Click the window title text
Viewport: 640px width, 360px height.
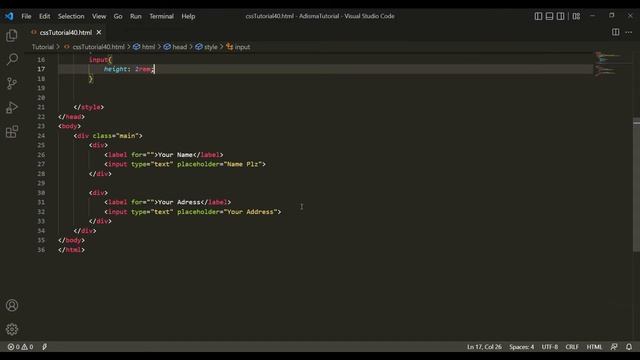(320, 16)
